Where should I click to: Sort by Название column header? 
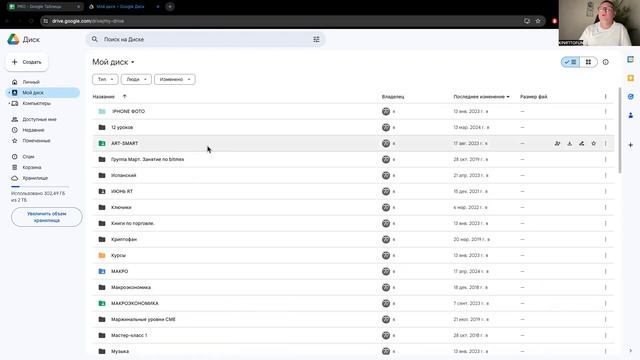coord(103,97)
